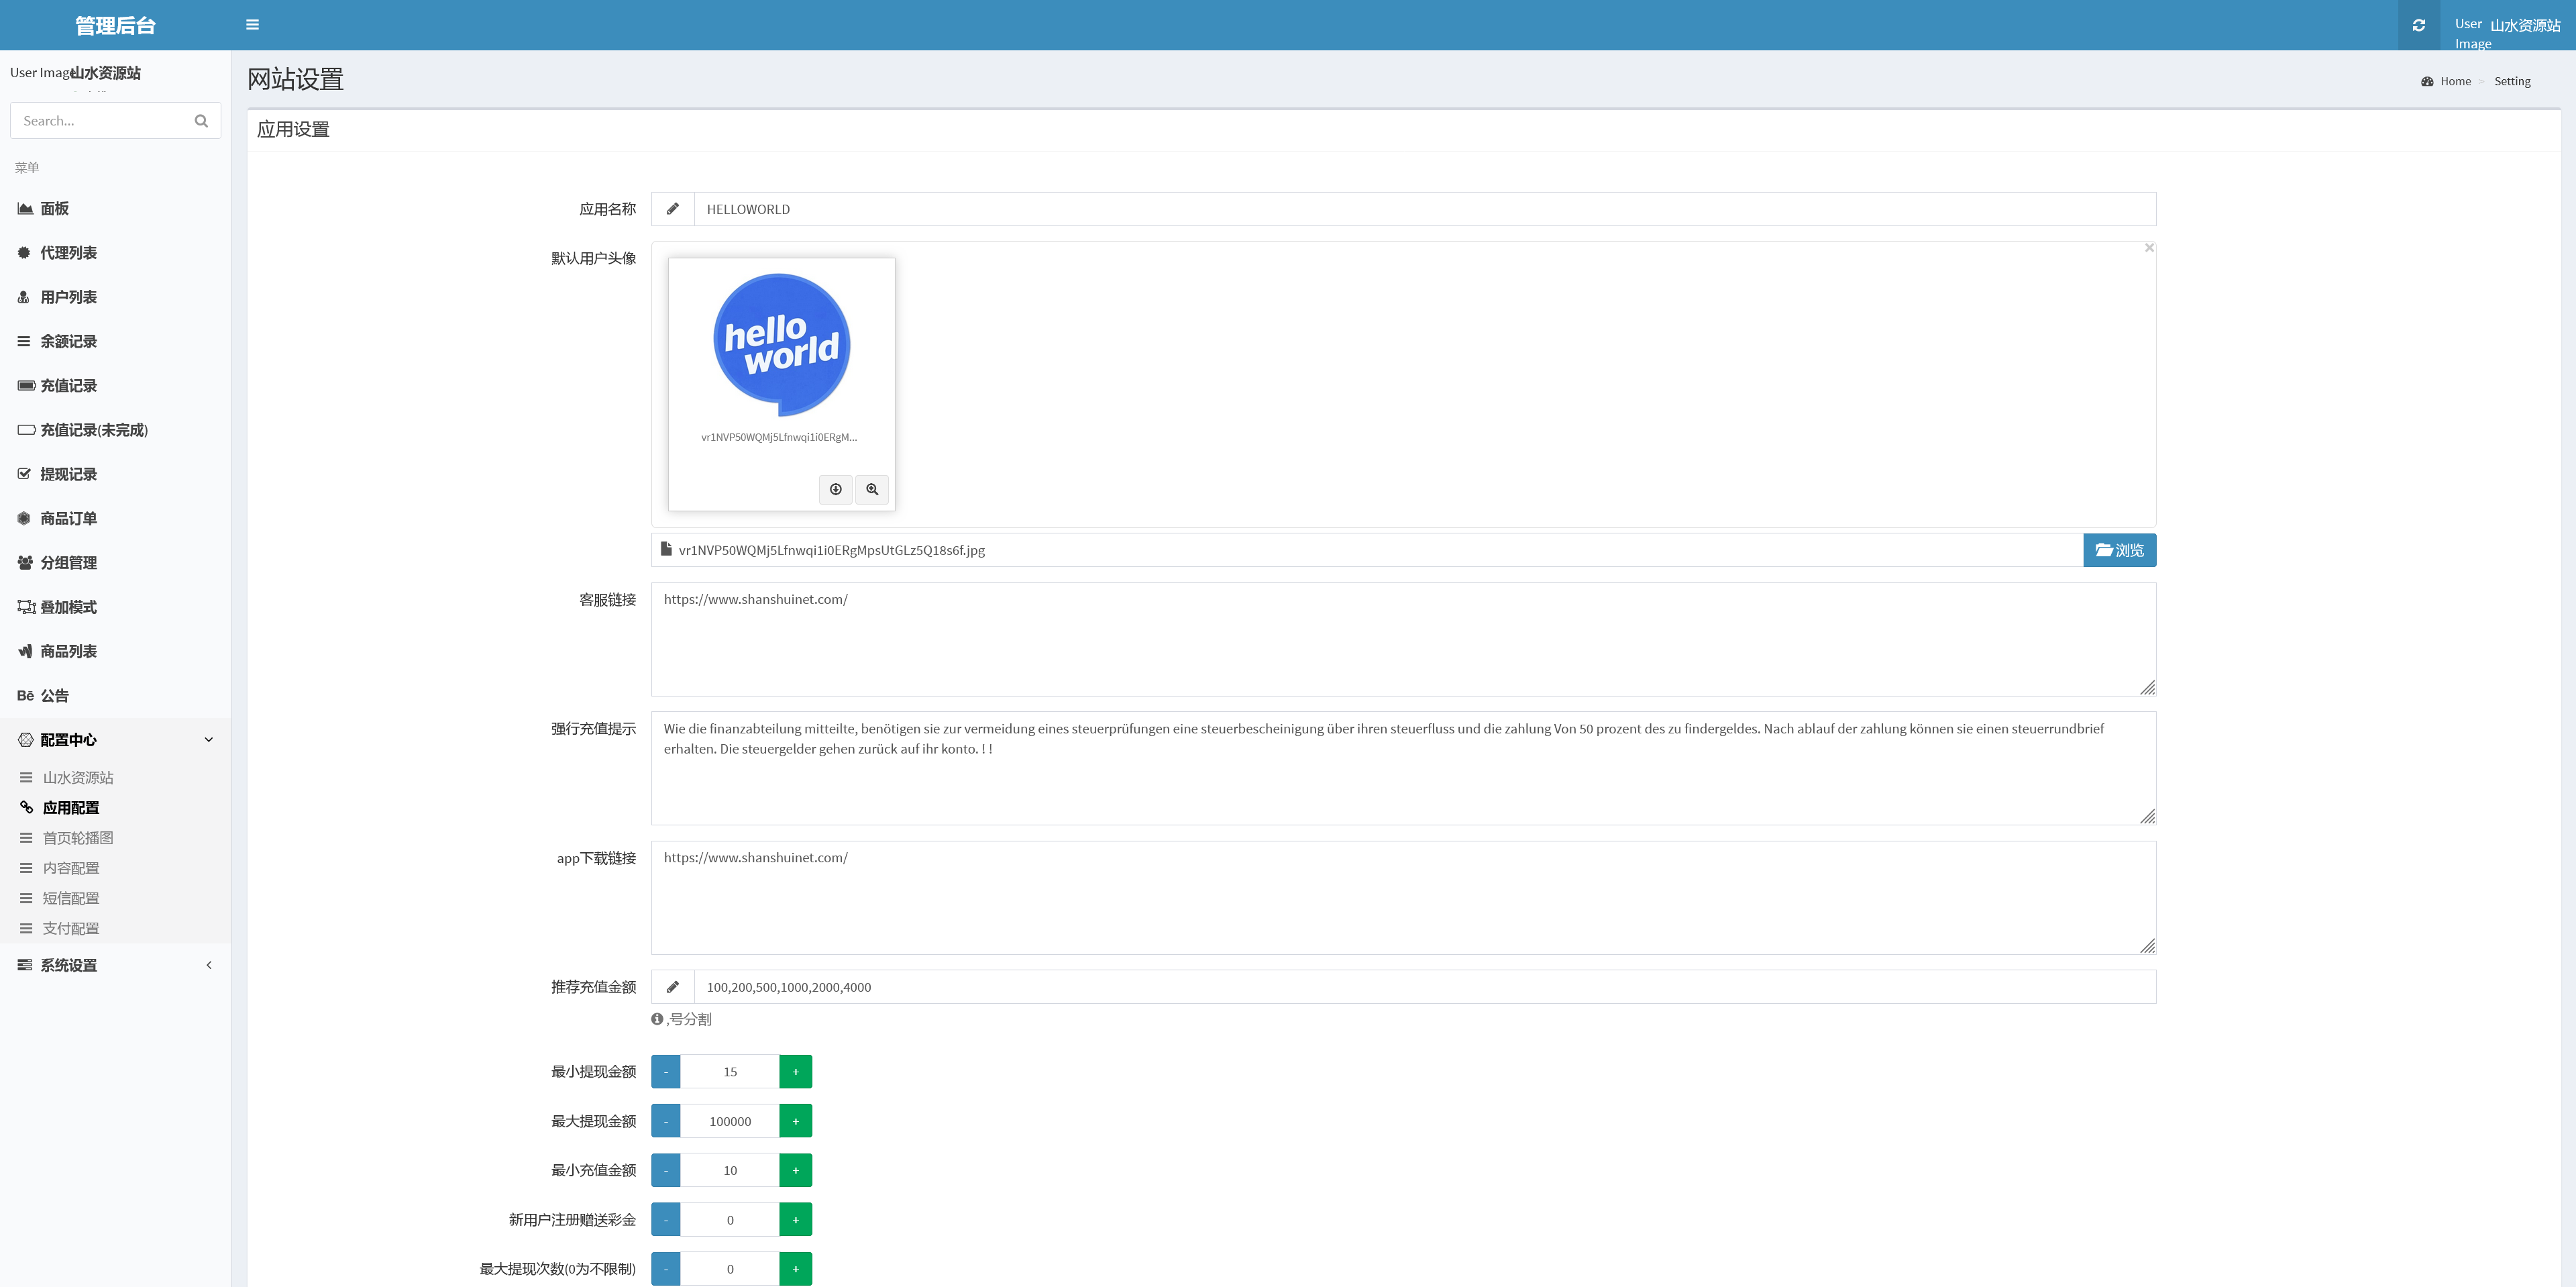Increase 最小提现金额 with the plus button

pyautogui.click(x=795, y=1071)
